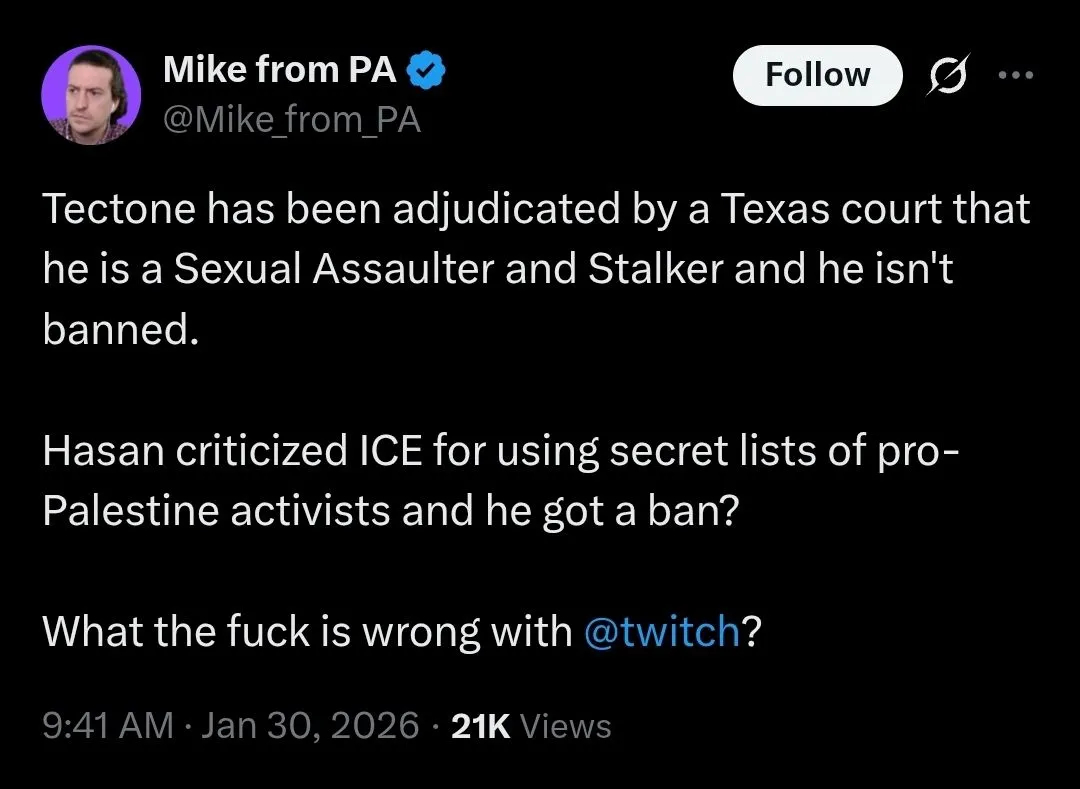Click the word Hasan in the tweet
The width and height of the screenshot is (1080, 789).
[102, 451]
